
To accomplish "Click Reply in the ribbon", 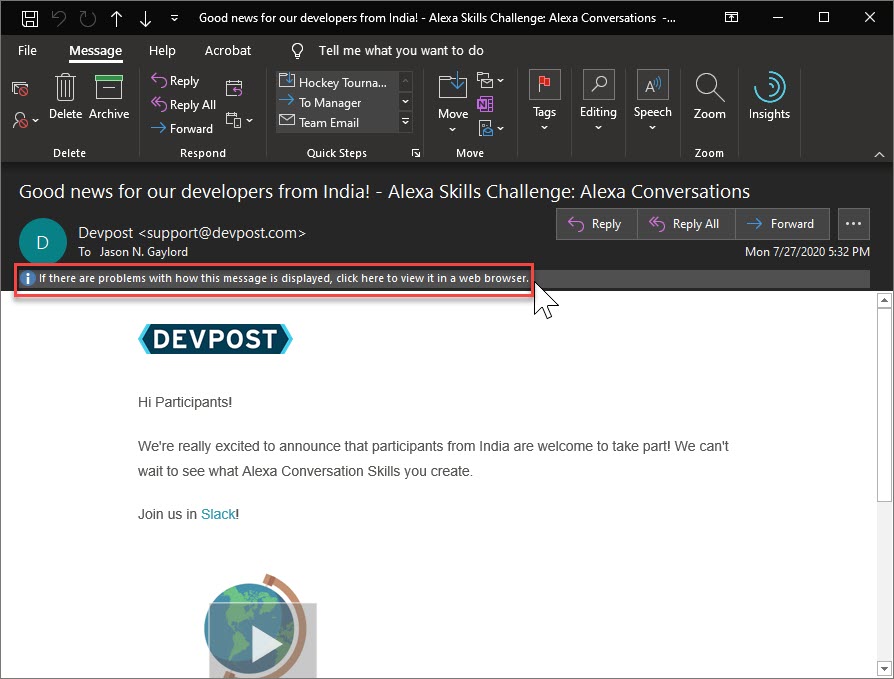I will point(175,80).
